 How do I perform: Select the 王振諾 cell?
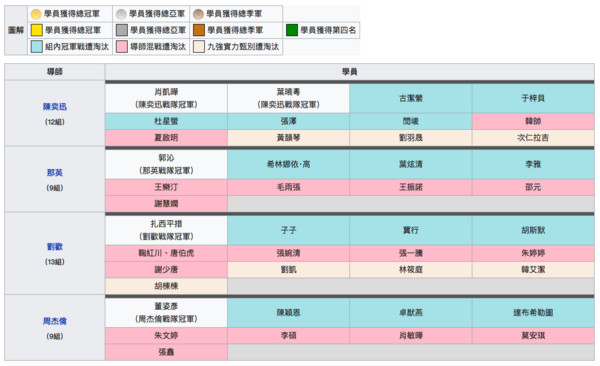click(x=411, y=187)
